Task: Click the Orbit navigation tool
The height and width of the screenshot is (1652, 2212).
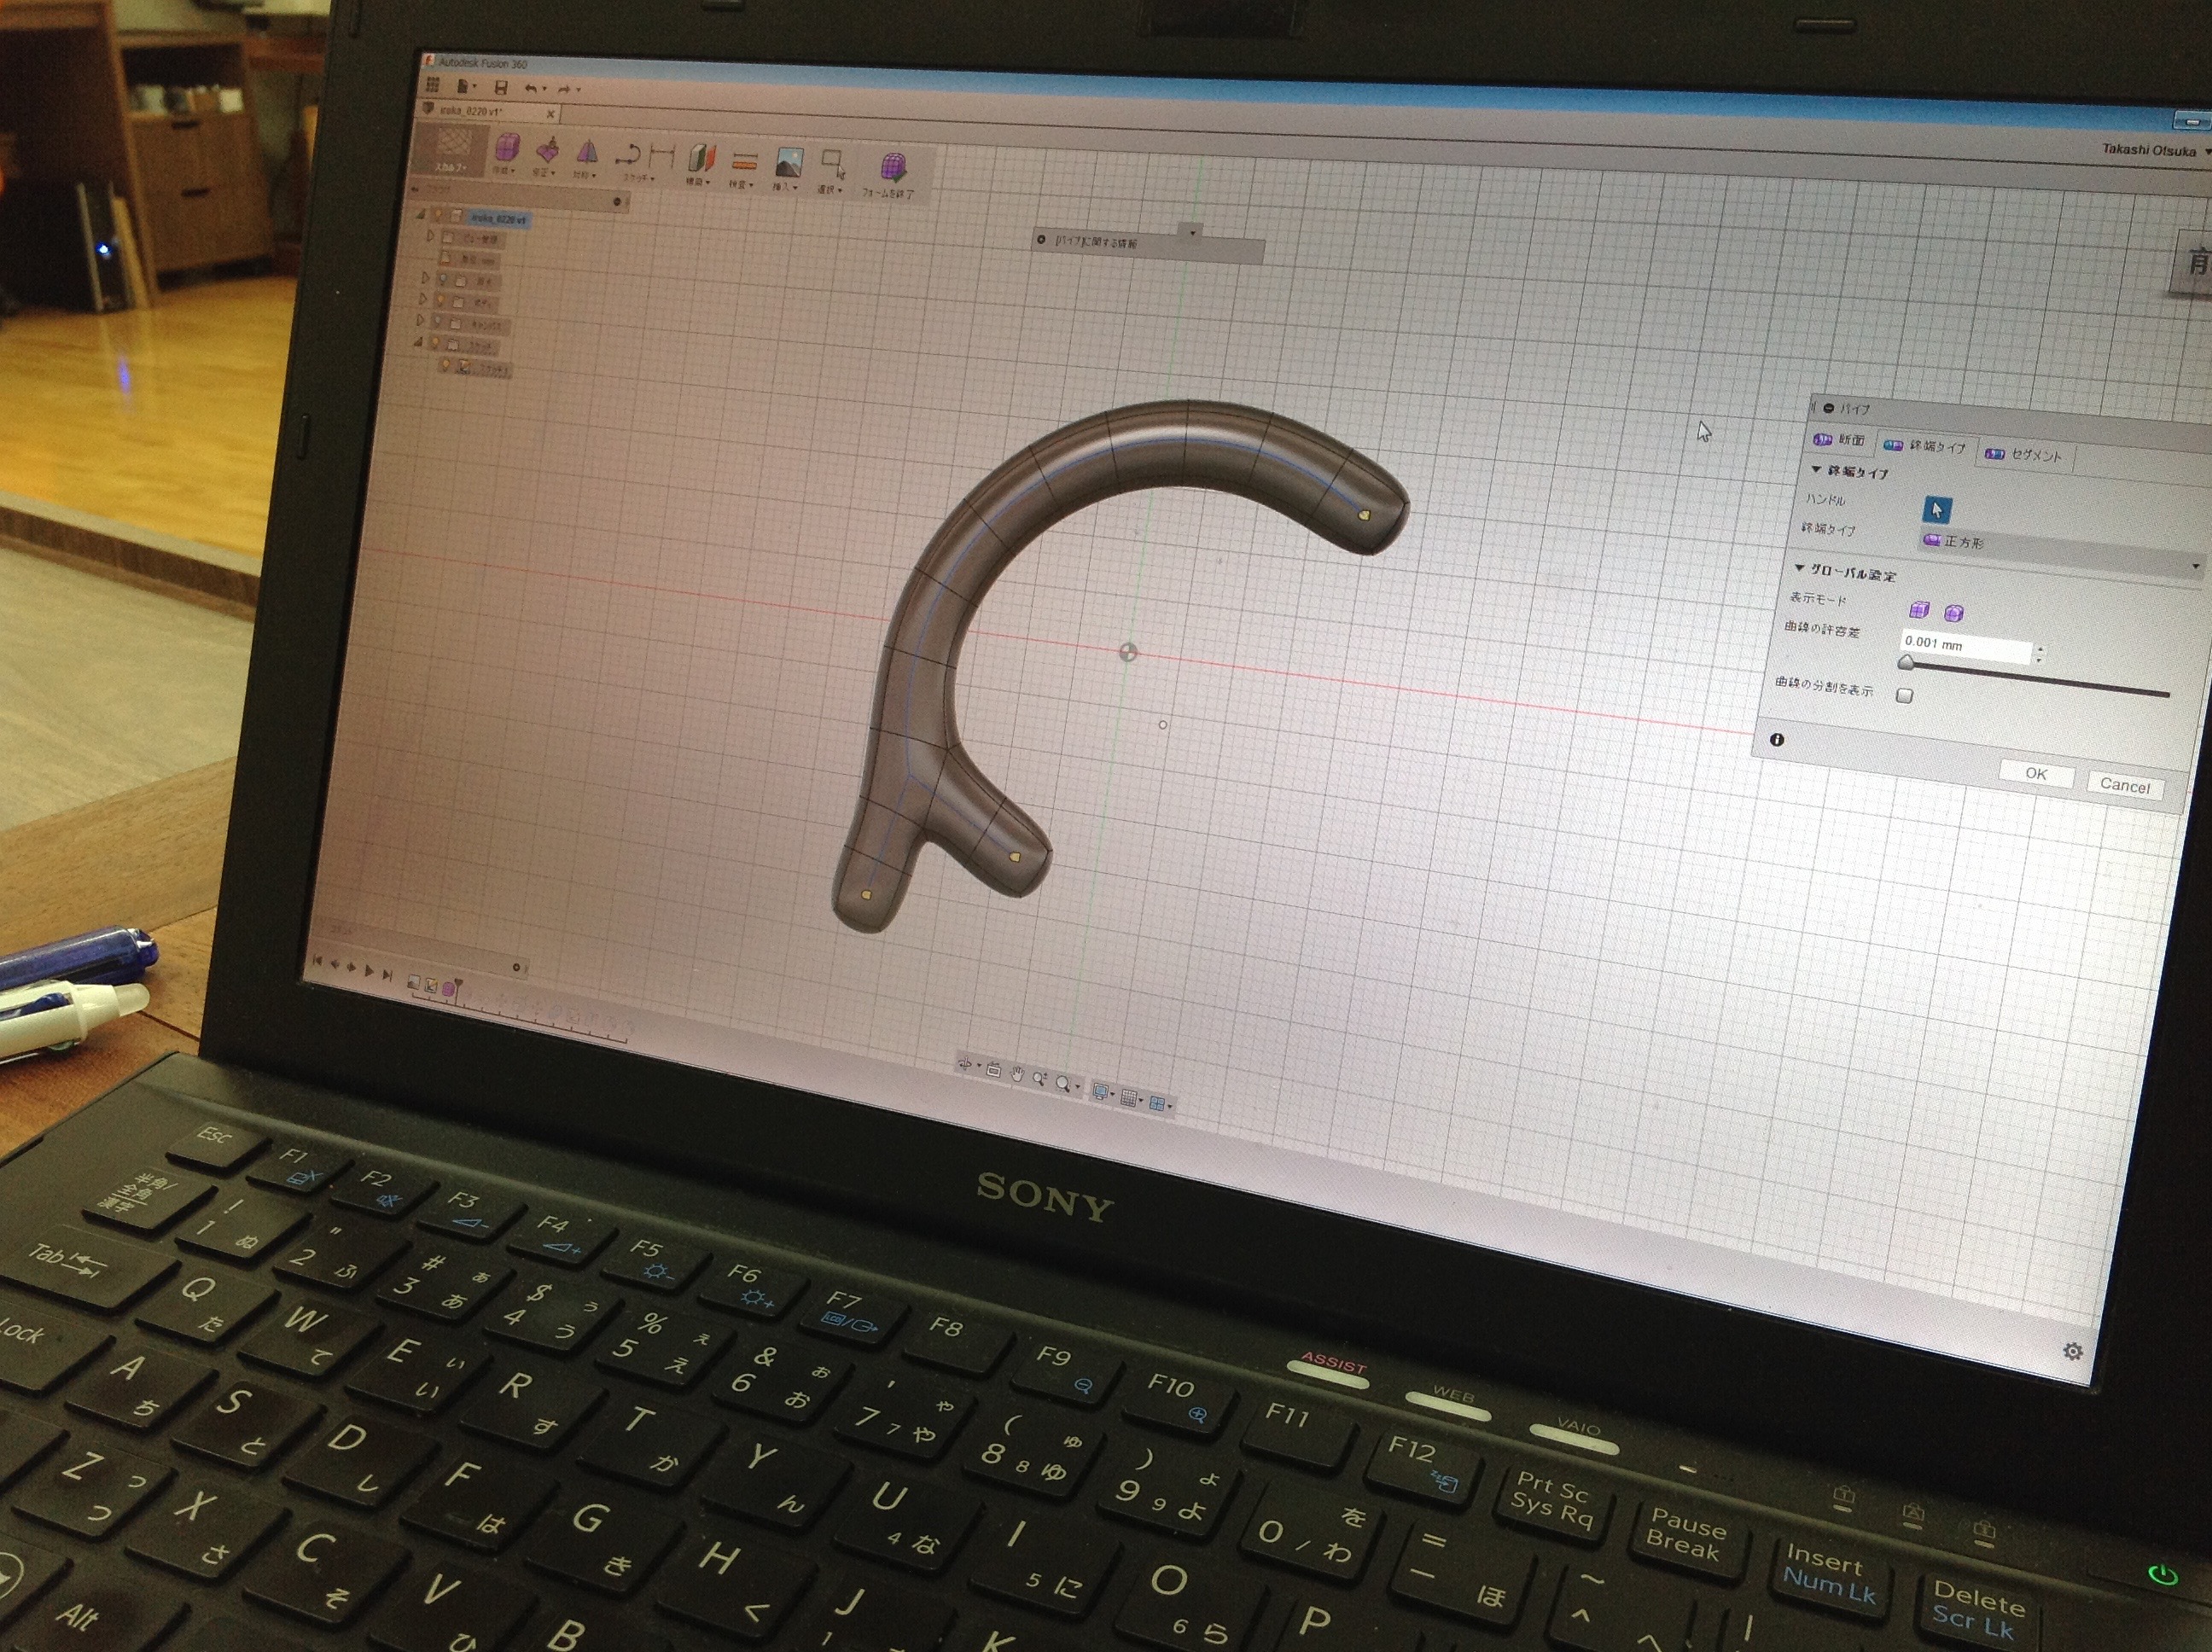Action: [x=965, y=1065]
